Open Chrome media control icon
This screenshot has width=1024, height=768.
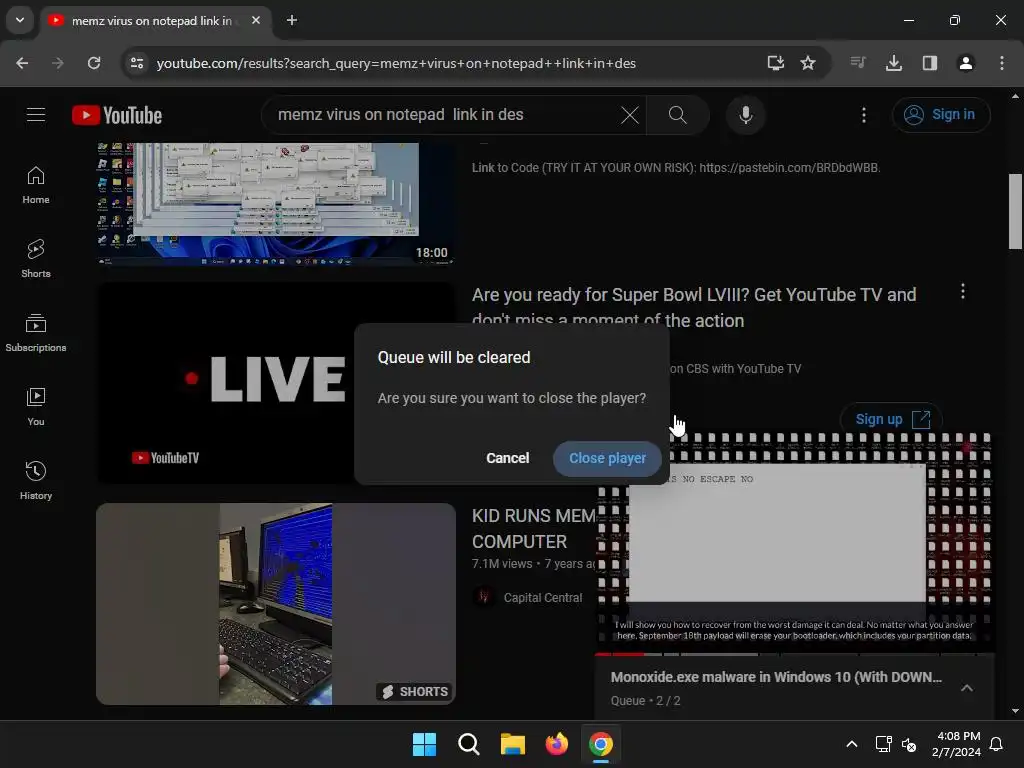(x=858, y=63)
